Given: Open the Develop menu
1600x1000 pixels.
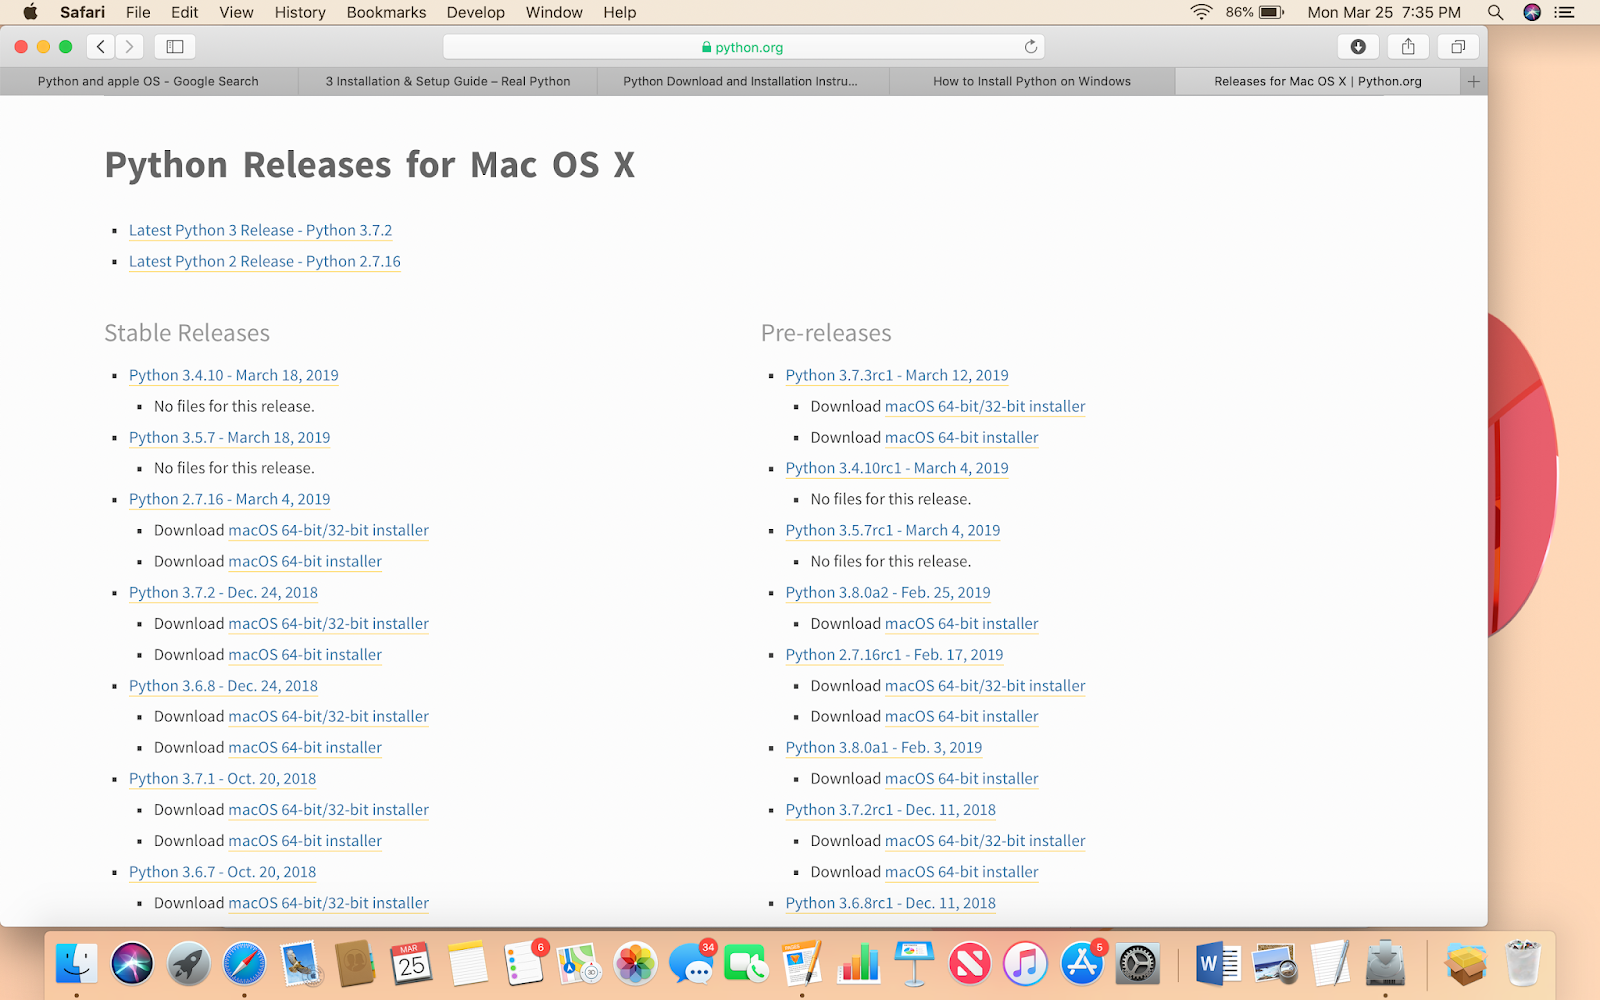Looking at the screenshot, I should pos(476,12).
